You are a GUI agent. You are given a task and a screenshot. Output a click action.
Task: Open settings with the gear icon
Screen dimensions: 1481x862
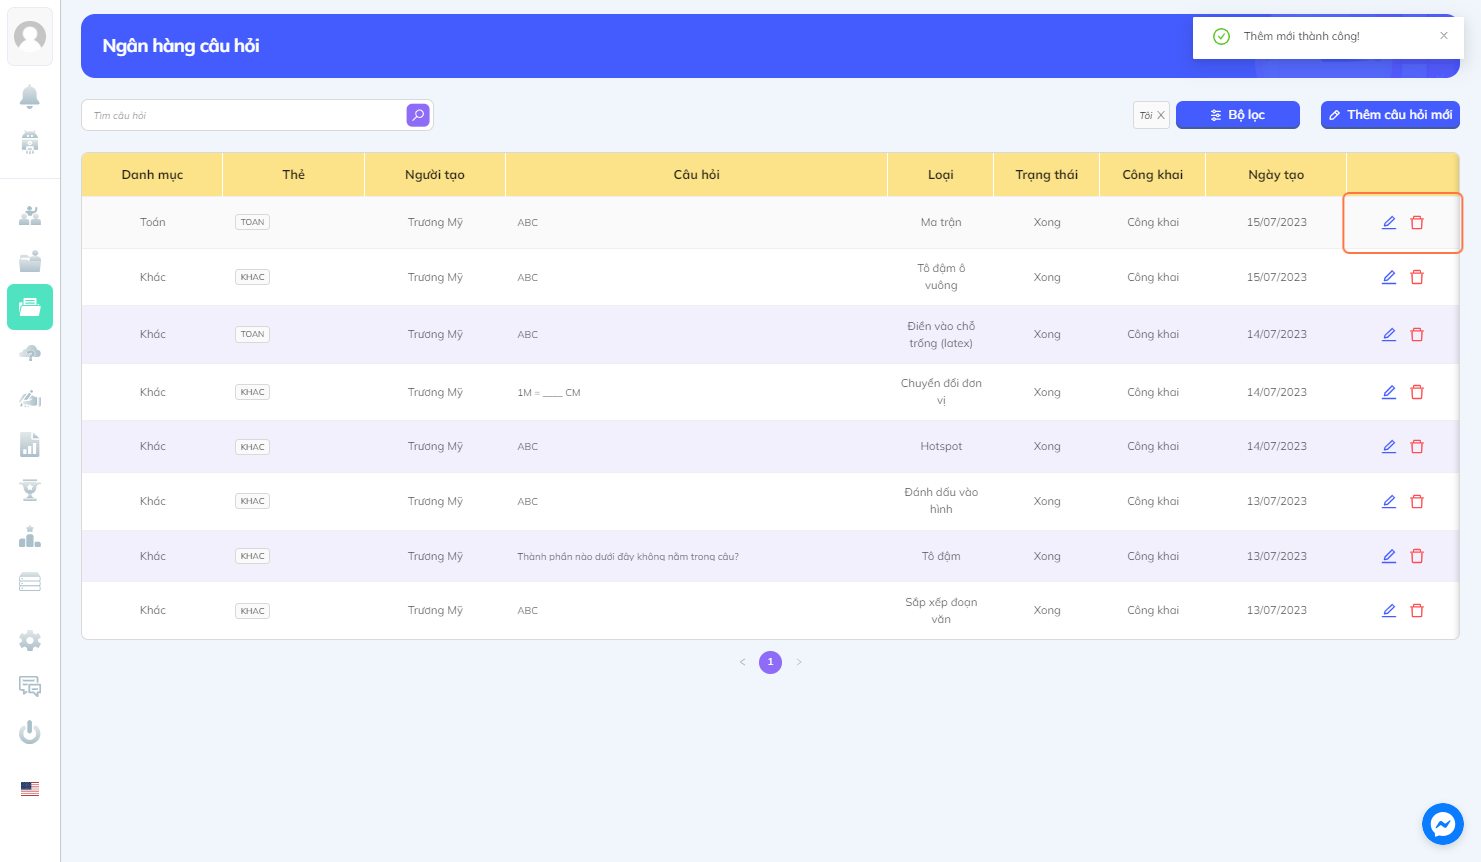tap(30, 640)
